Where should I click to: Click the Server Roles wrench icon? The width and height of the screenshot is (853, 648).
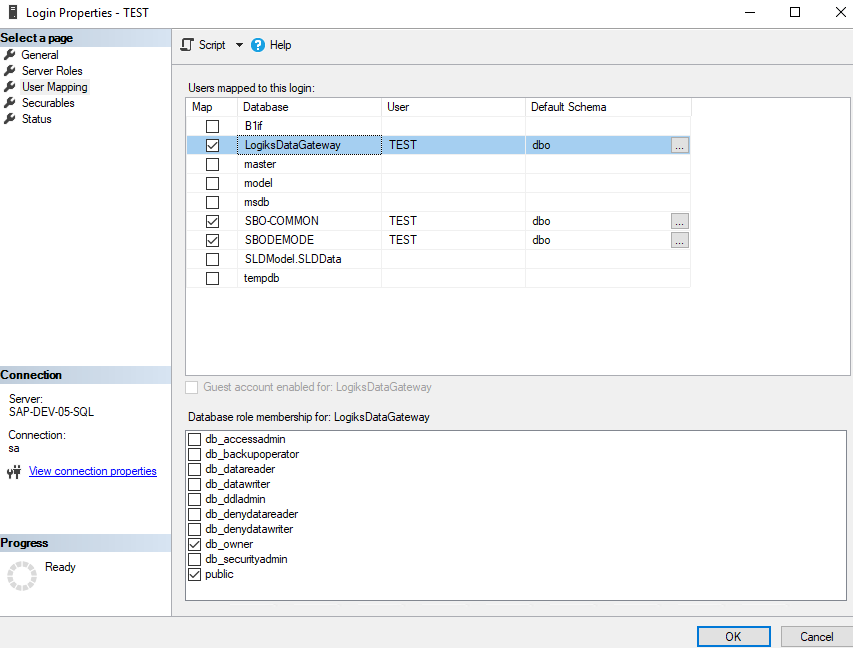(11, 71)
